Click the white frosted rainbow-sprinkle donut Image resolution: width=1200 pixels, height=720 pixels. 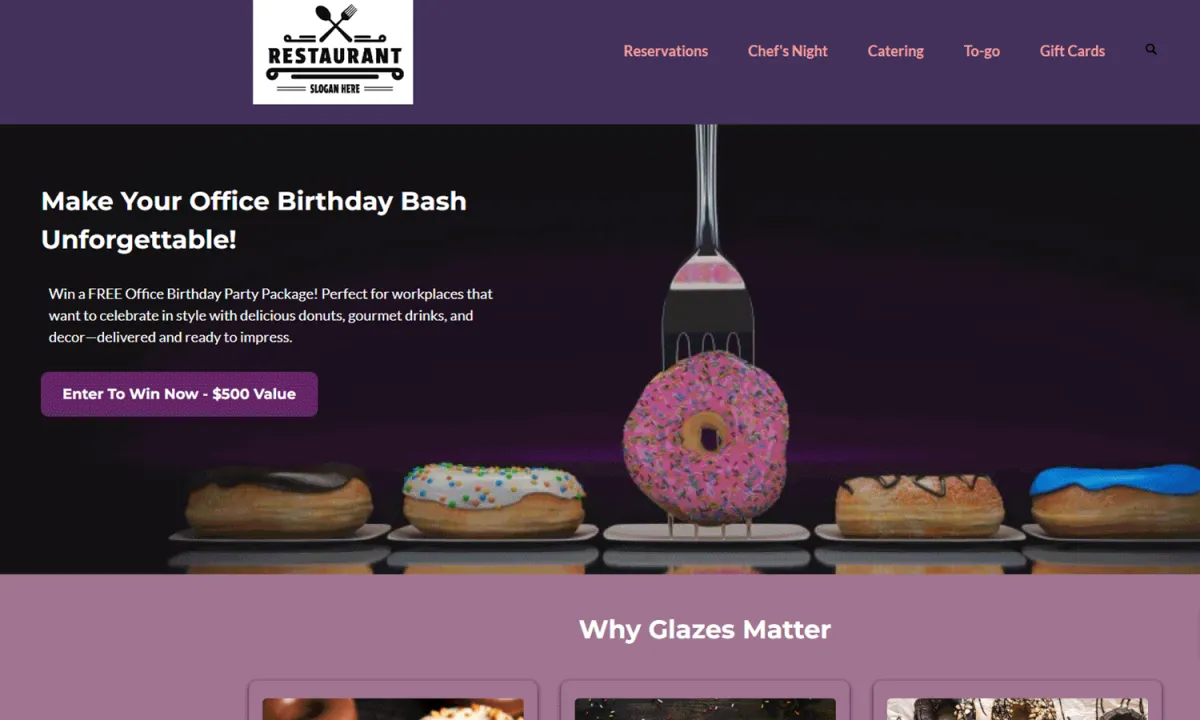[494, 500]
